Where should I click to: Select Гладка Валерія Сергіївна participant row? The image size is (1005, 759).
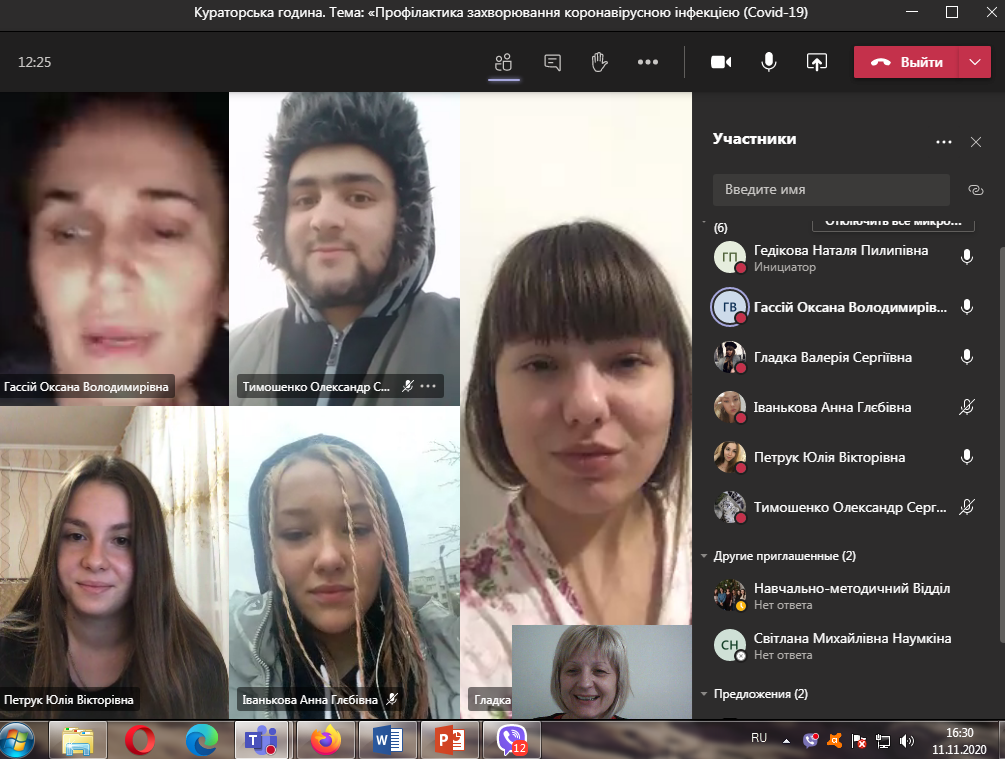click(846, 357)
